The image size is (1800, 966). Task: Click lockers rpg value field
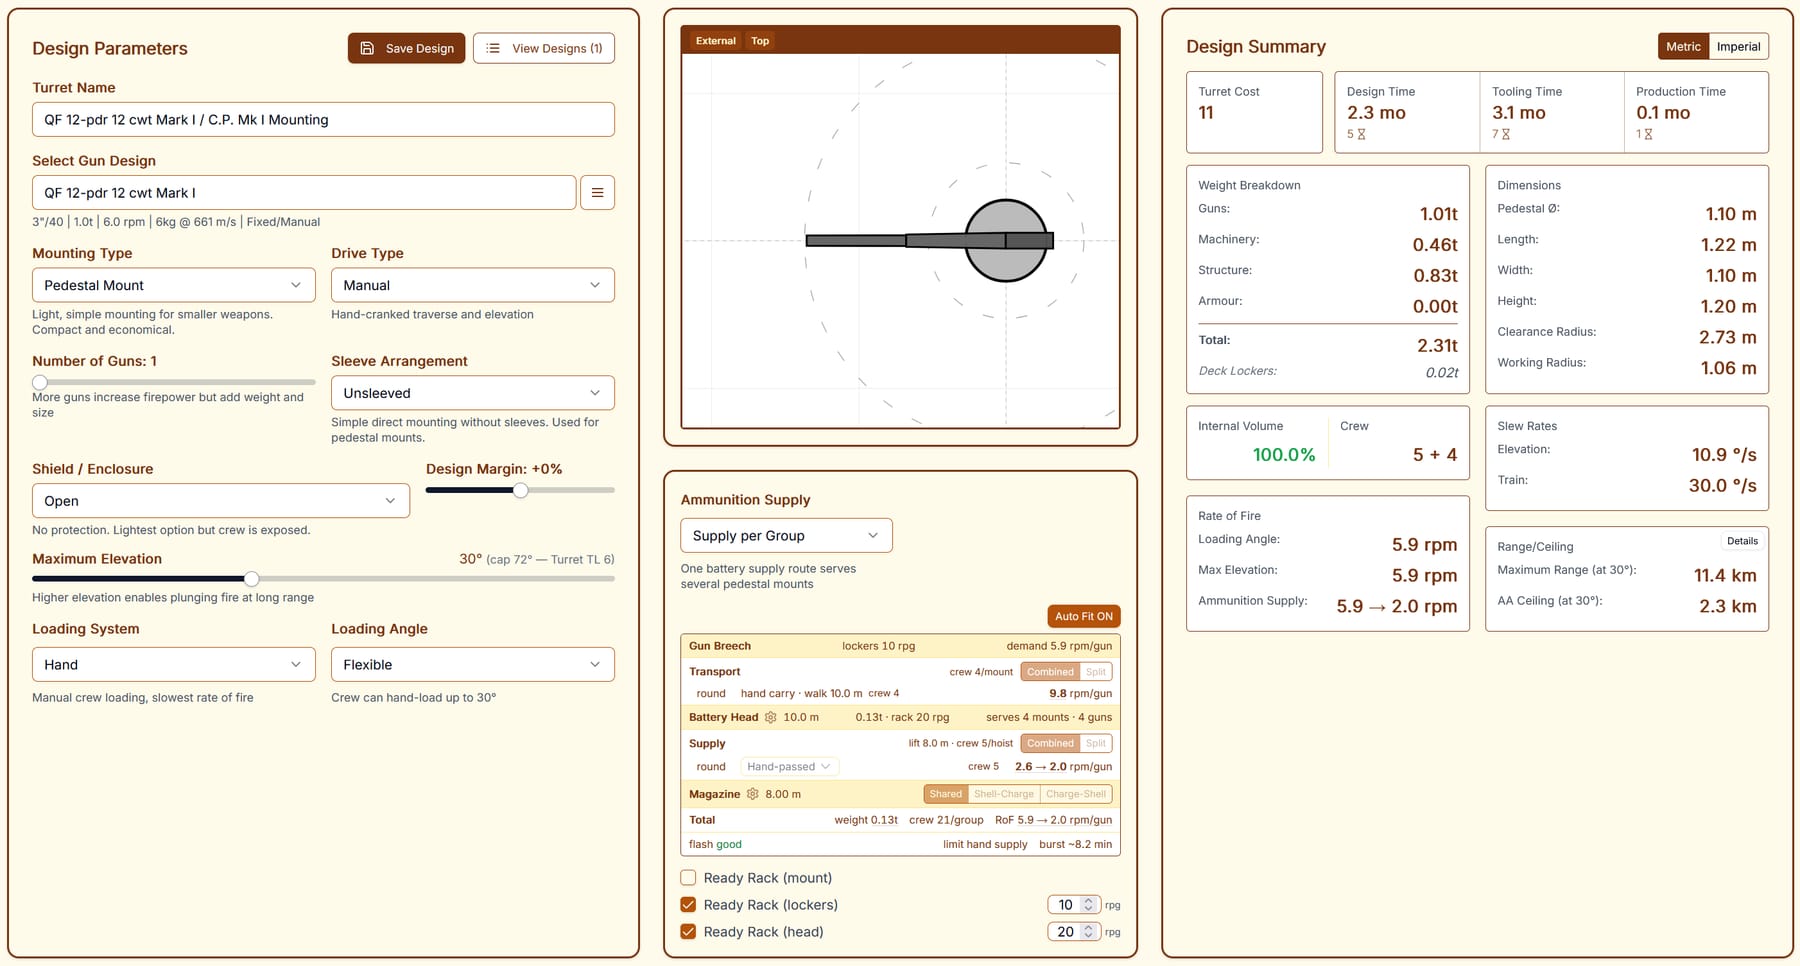coord(1066,905)
